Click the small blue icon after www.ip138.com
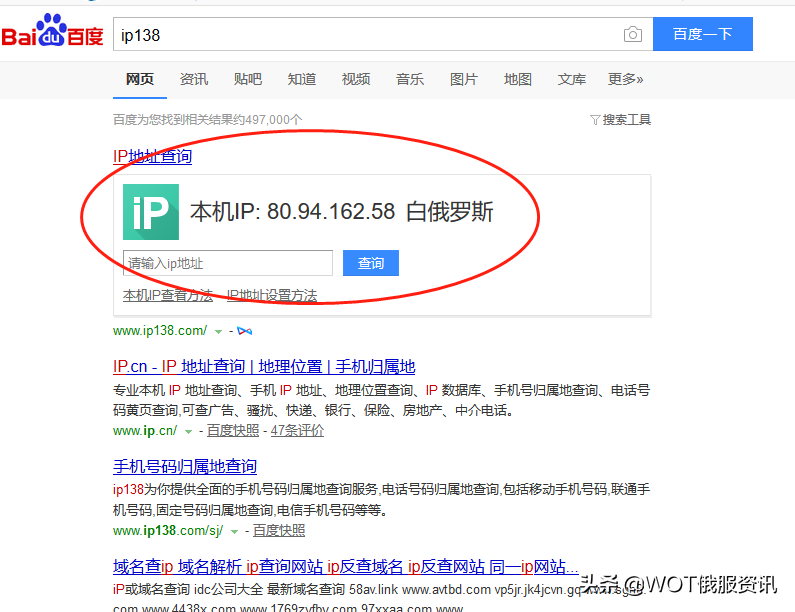Screen dimensions: 795x612 pos(244,331)
